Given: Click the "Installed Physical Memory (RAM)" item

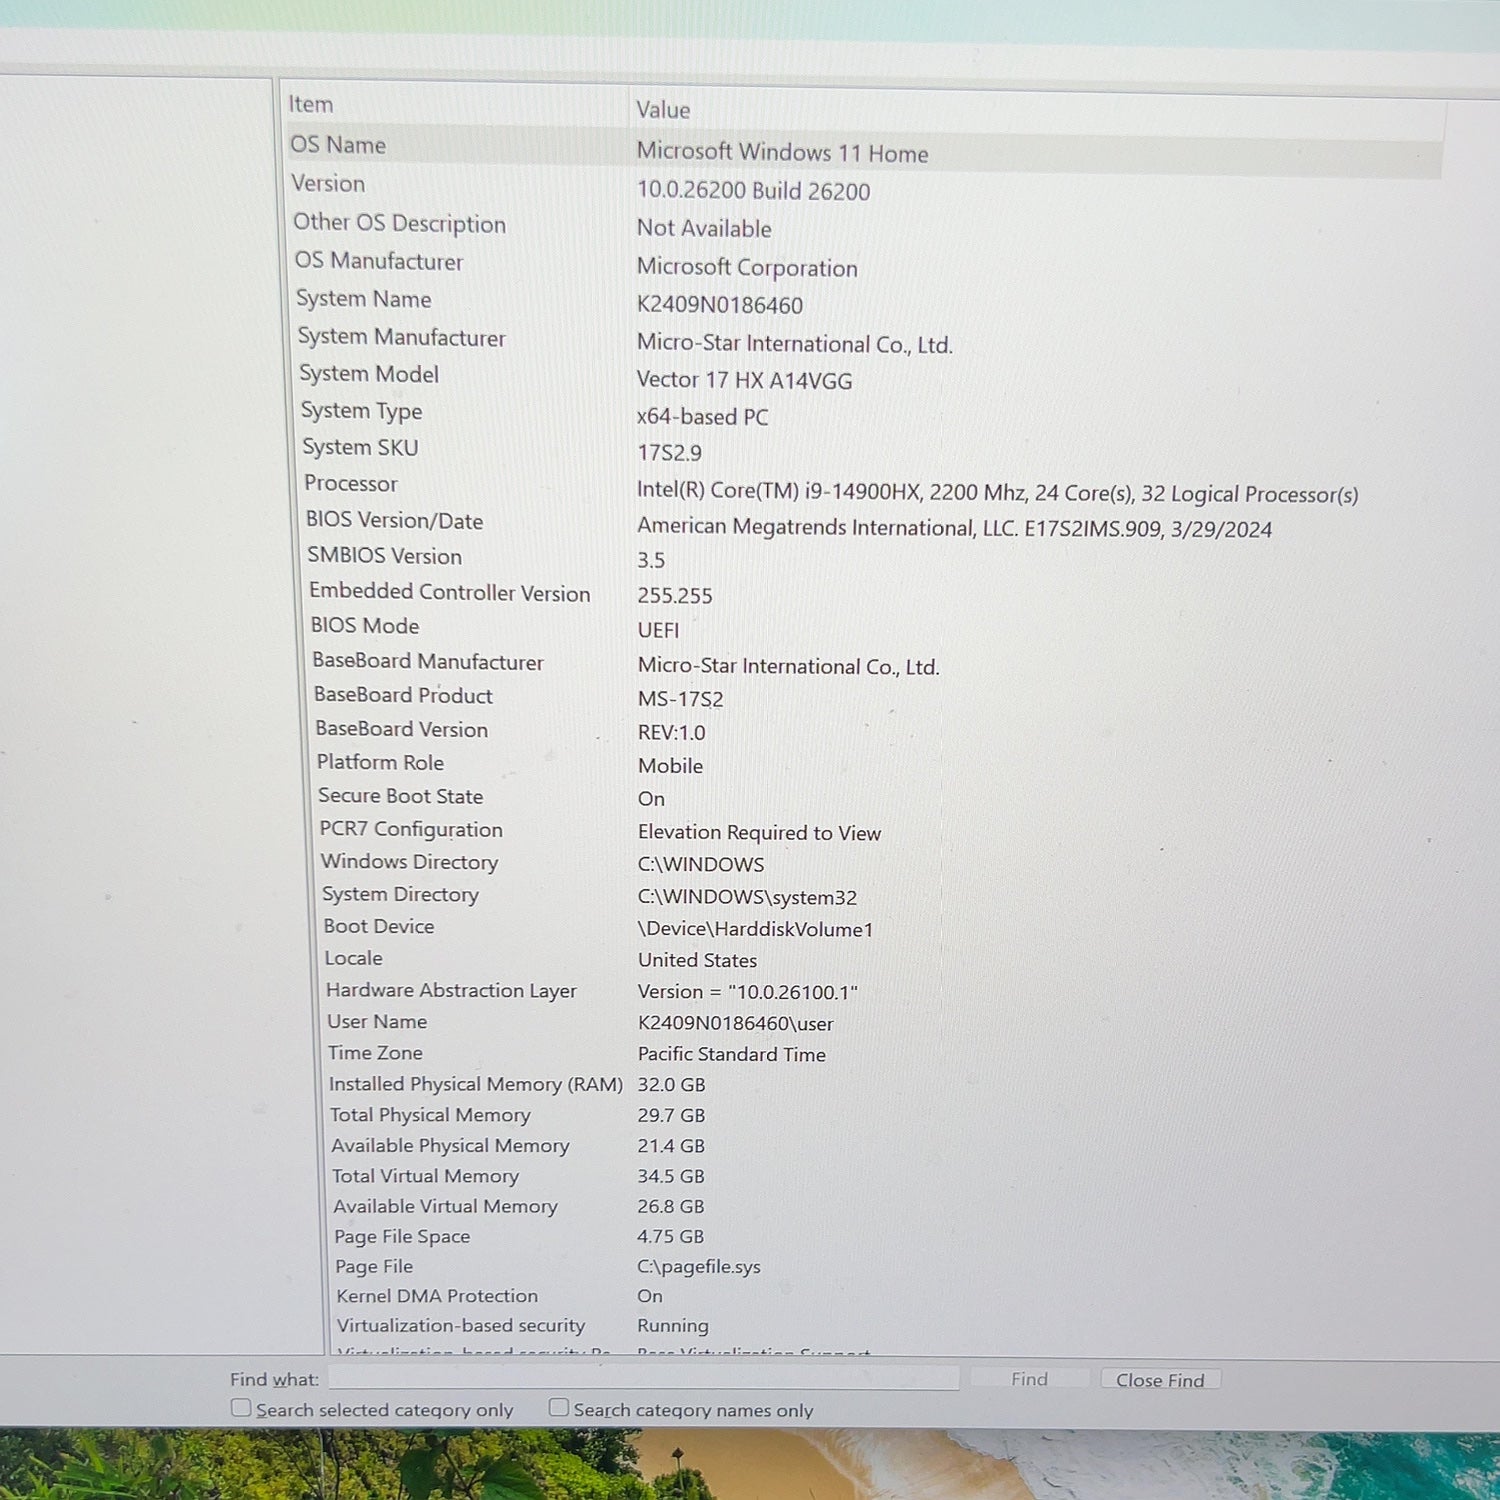Looking at the screenshot, I should coord(476,1084).
